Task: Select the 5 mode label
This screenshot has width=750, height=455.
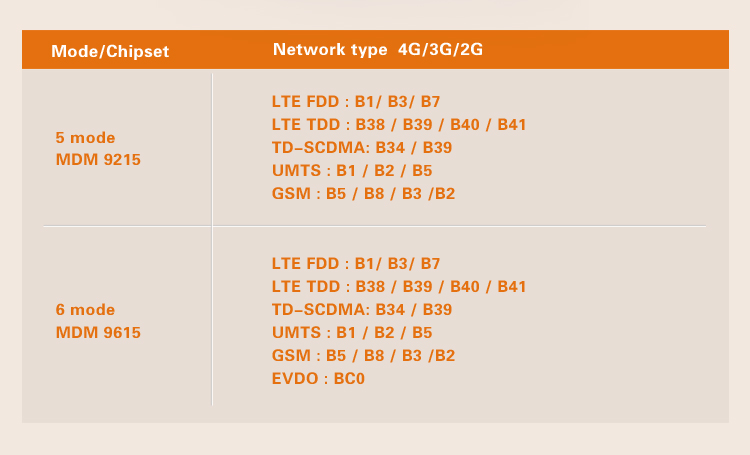Action: (85, 138)
